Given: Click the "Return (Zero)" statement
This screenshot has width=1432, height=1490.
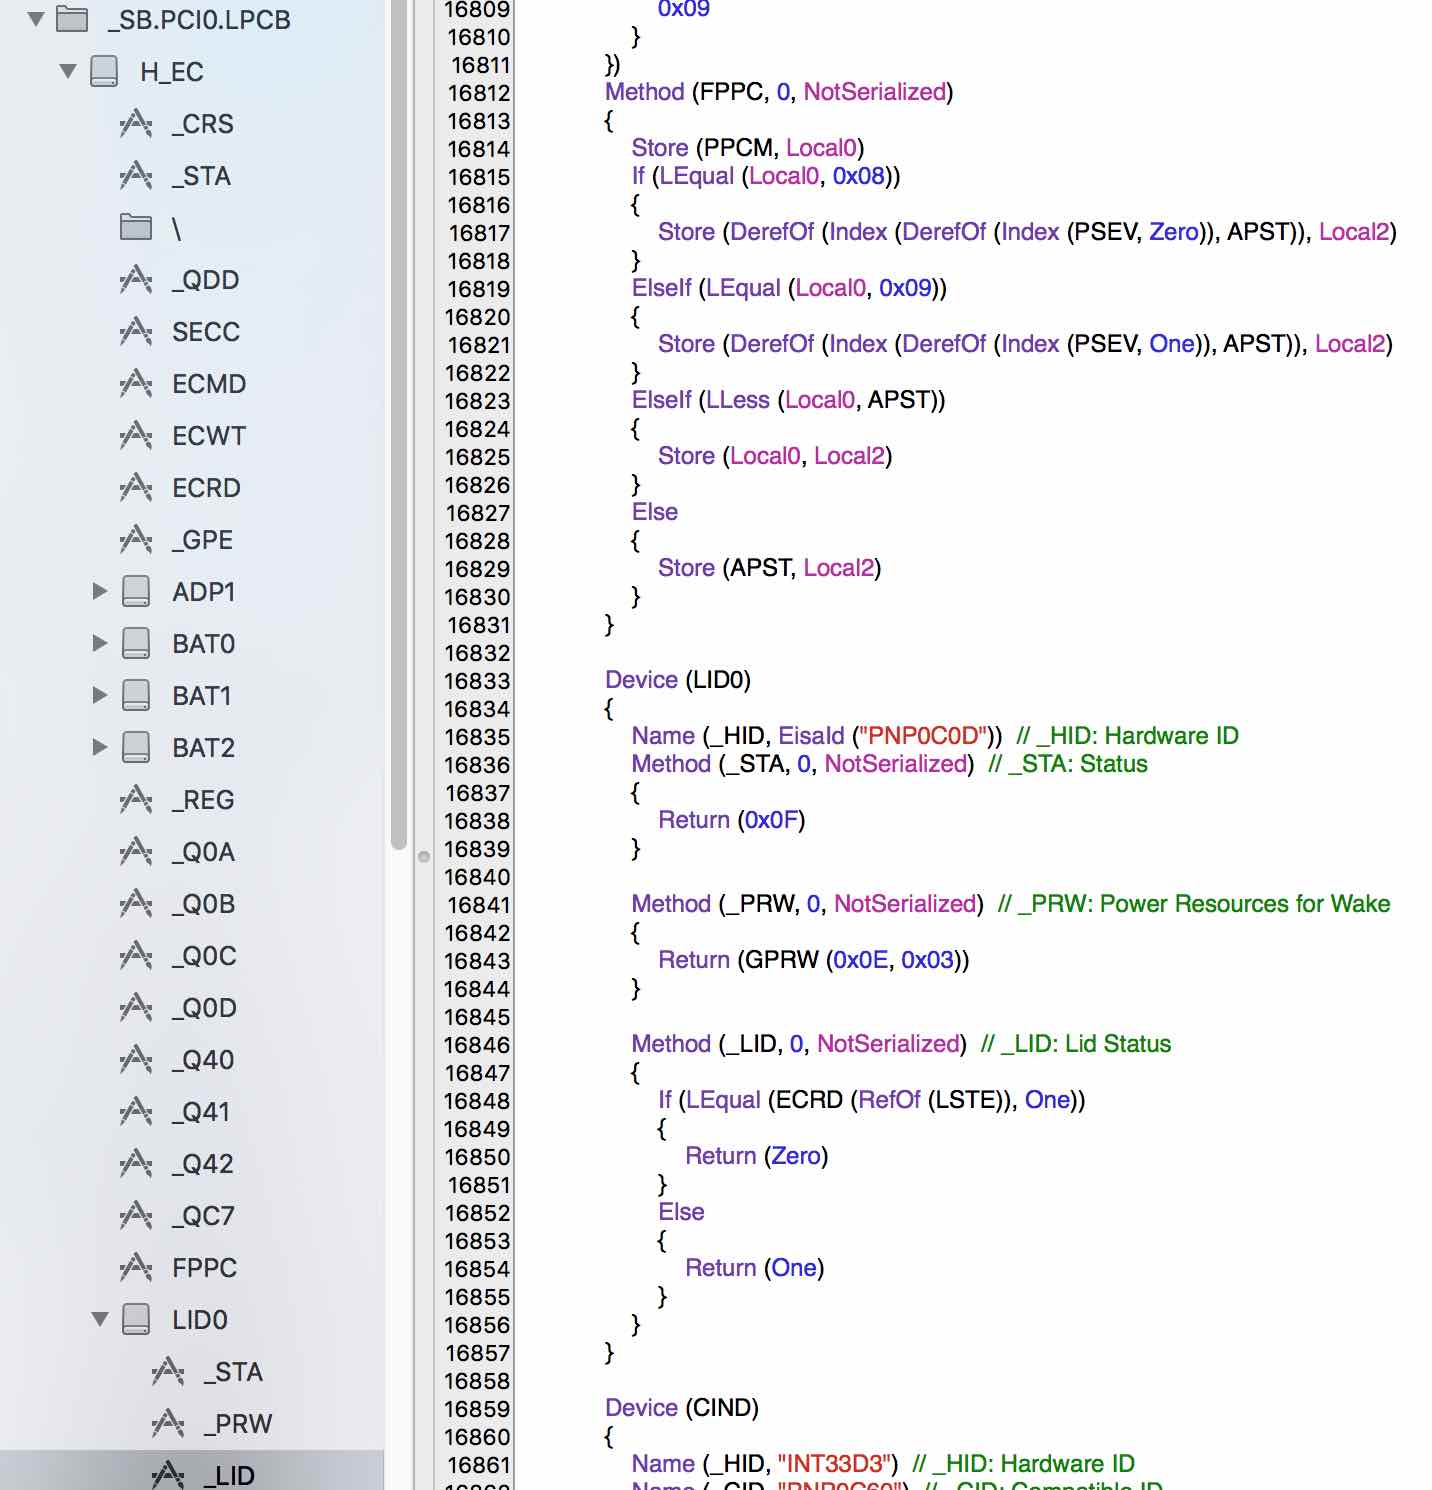Looking at the screenshot, I should coord(757,1156).
